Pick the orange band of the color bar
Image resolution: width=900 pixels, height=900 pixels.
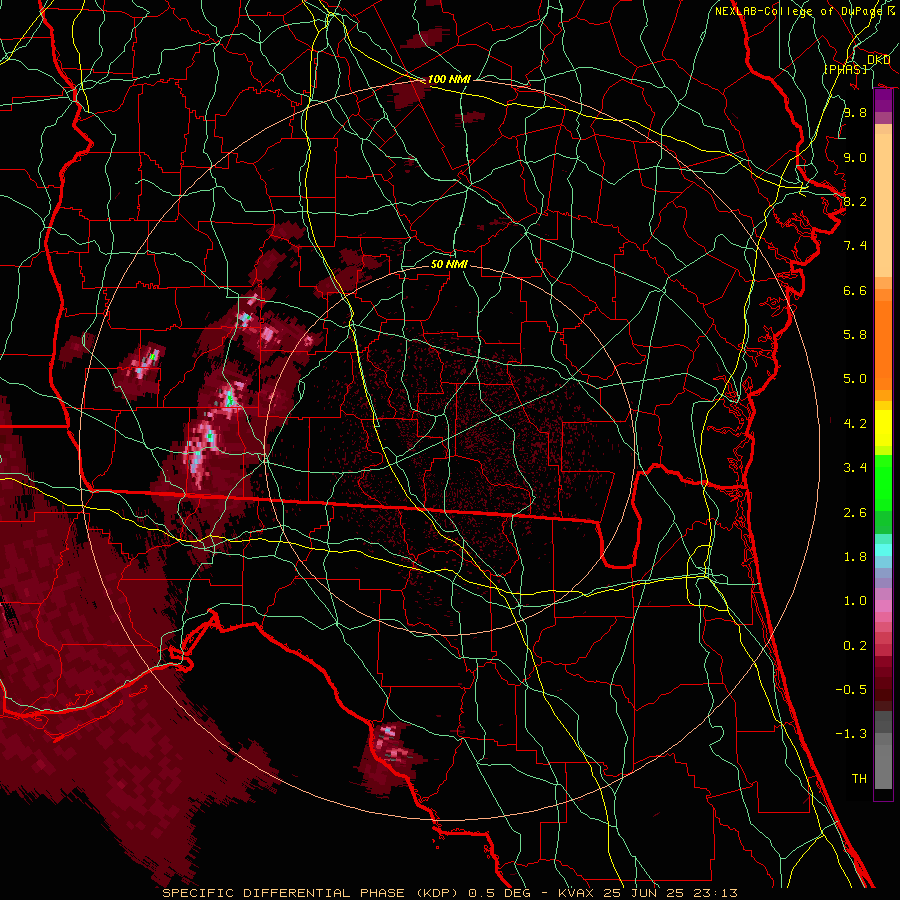(883, 346)
